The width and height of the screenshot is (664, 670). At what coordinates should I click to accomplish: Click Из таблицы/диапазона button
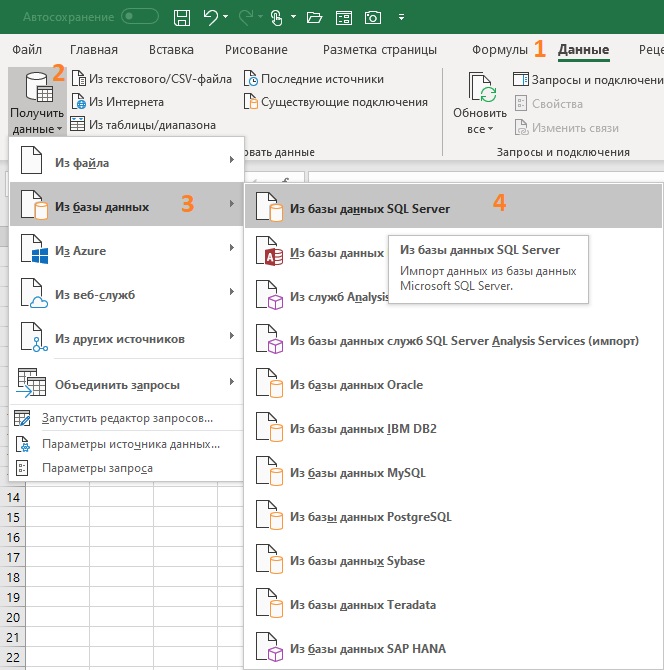(x=143, y=125)
